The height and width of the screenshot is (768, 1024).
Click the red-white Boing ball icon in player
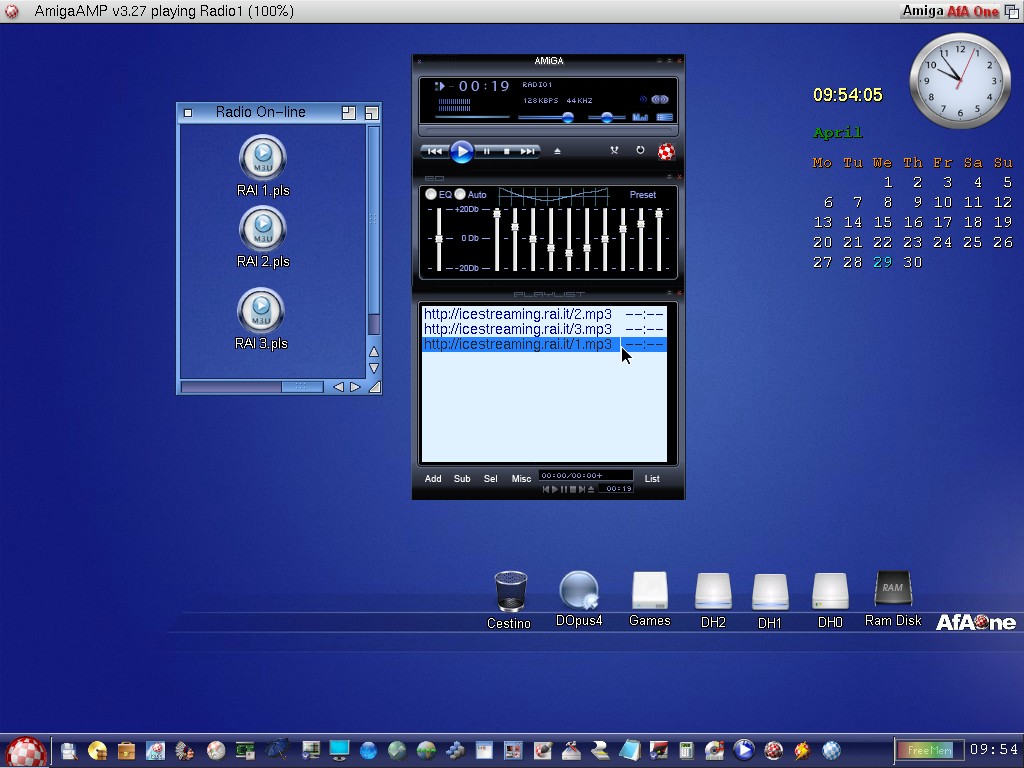click(666, 152)
